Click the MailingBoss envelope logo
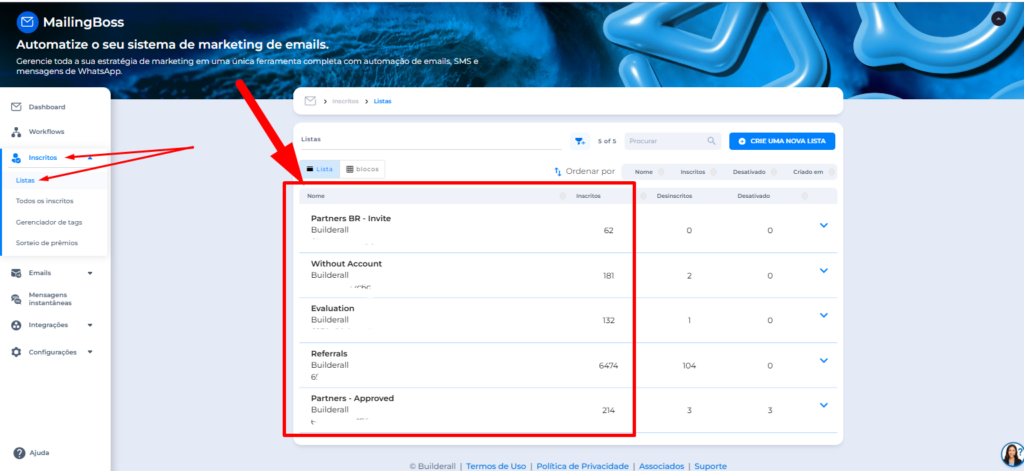The height and width of the screenshot is (471, 1024). (28, 21)
